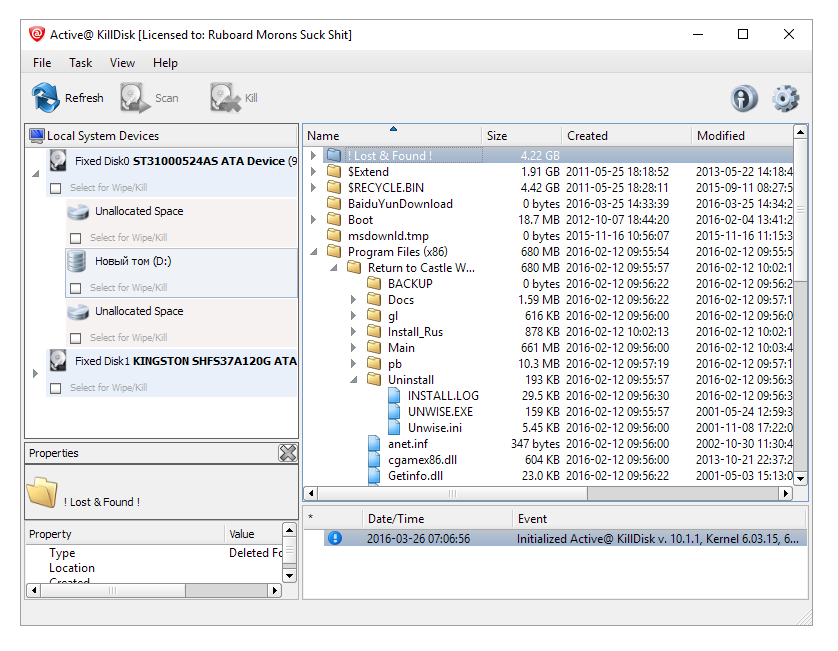The image size is (838, 651).
Task: Click the Lost & Found folder icon in list
Action: 334,155
